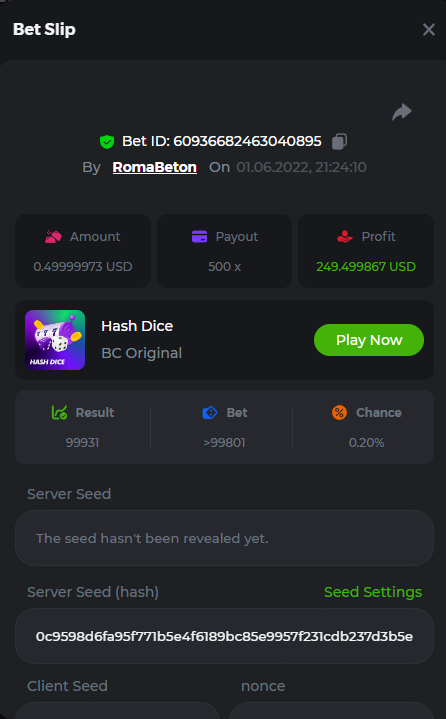
Task: Click the Play Now button
Action: click(x=369, y=340)
